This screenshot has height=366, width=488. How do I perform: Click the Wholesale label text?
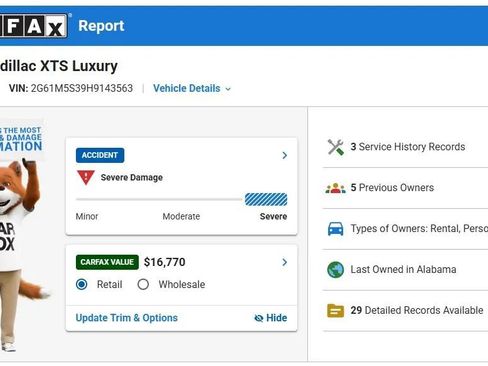coord(182,284)
